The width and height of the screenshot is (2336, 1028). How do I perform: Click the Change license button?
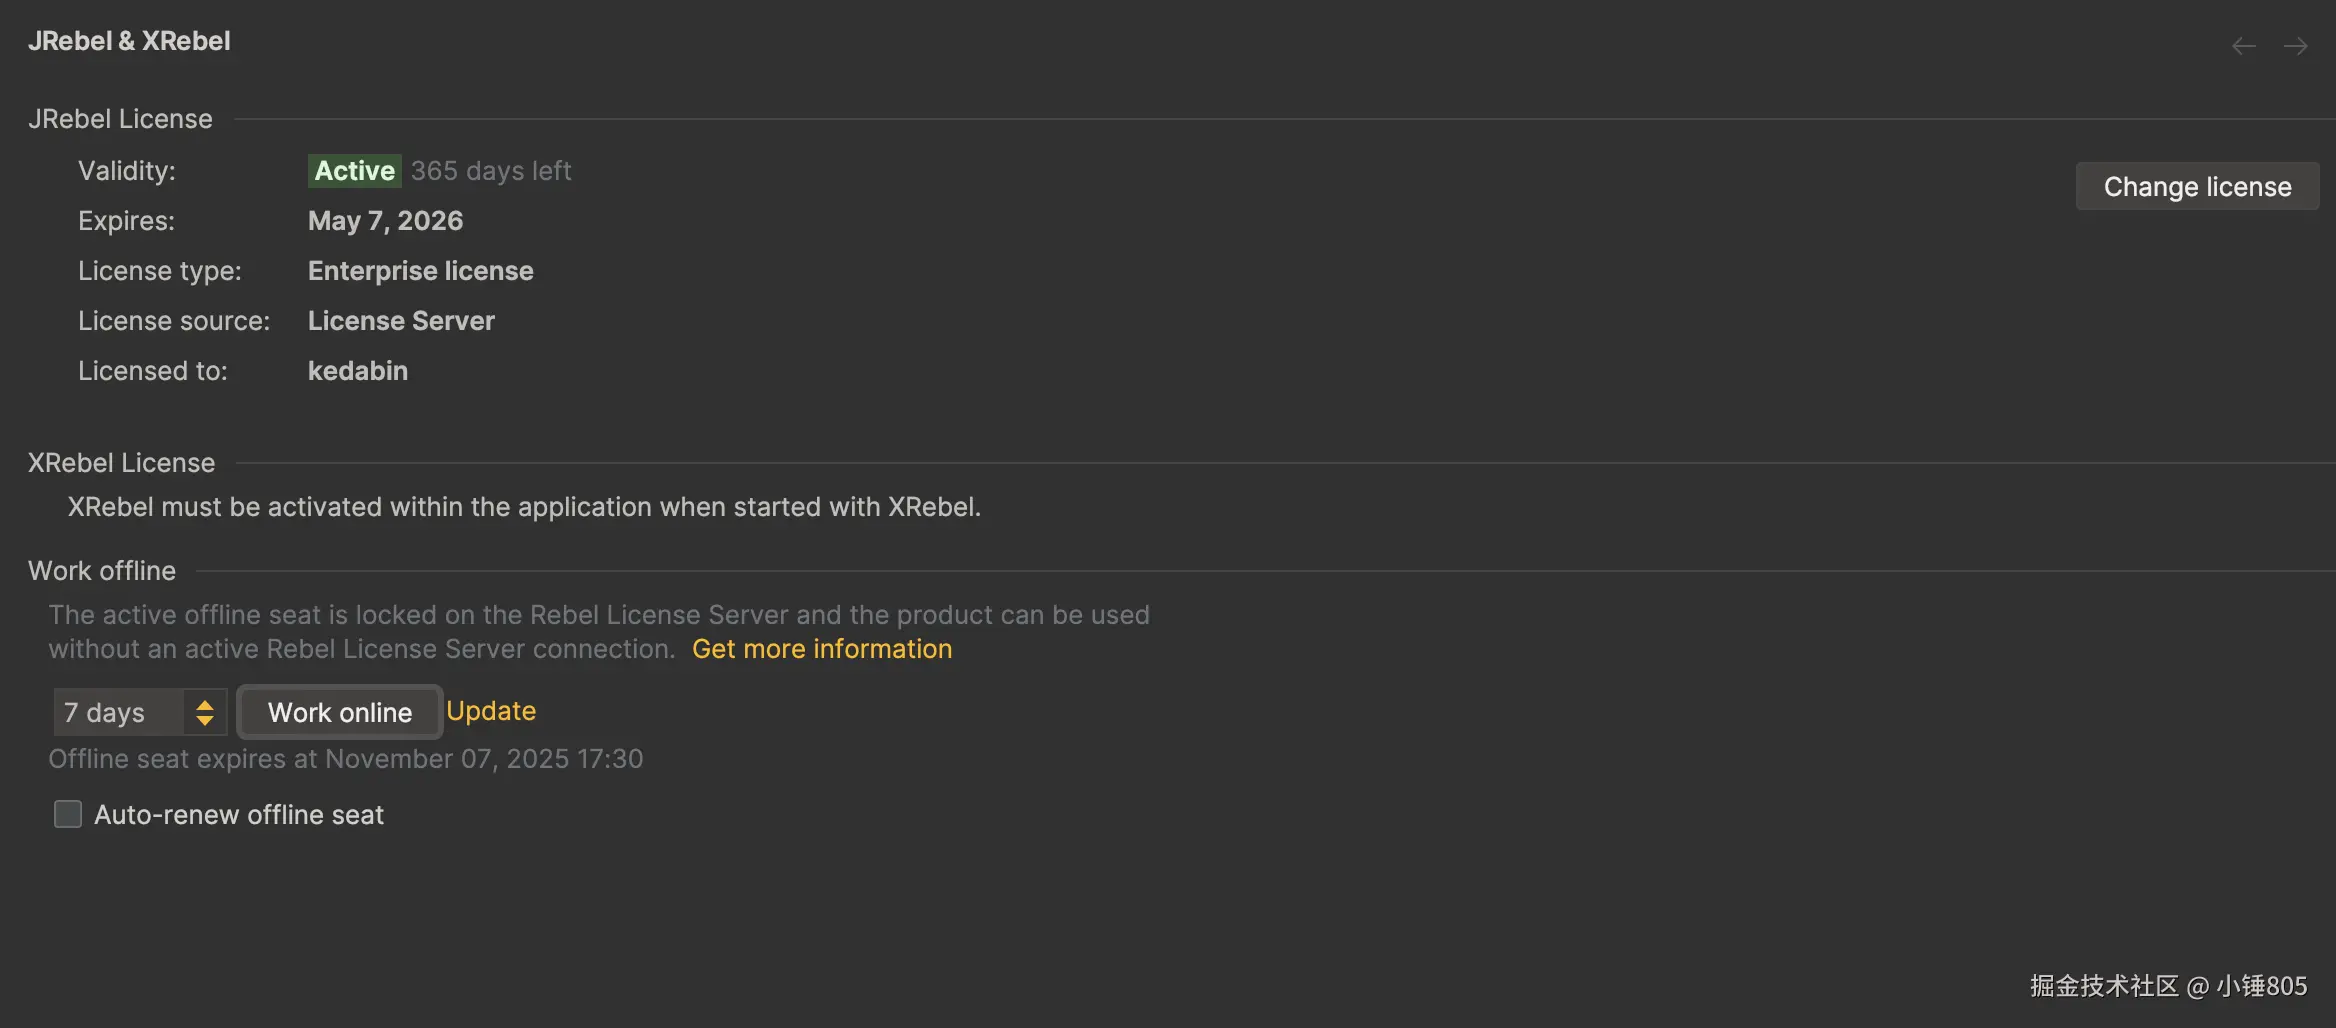click(x=2197, y=187)
